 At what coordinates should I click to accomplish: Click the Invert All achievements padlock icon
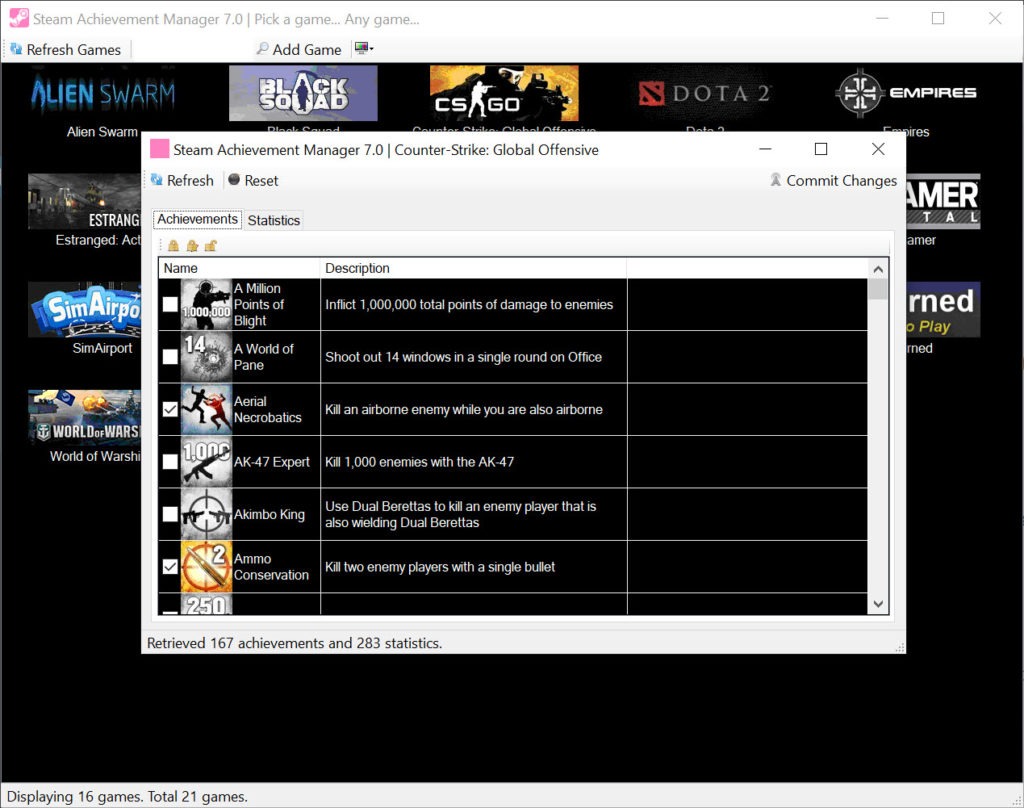tap(192, 246)
